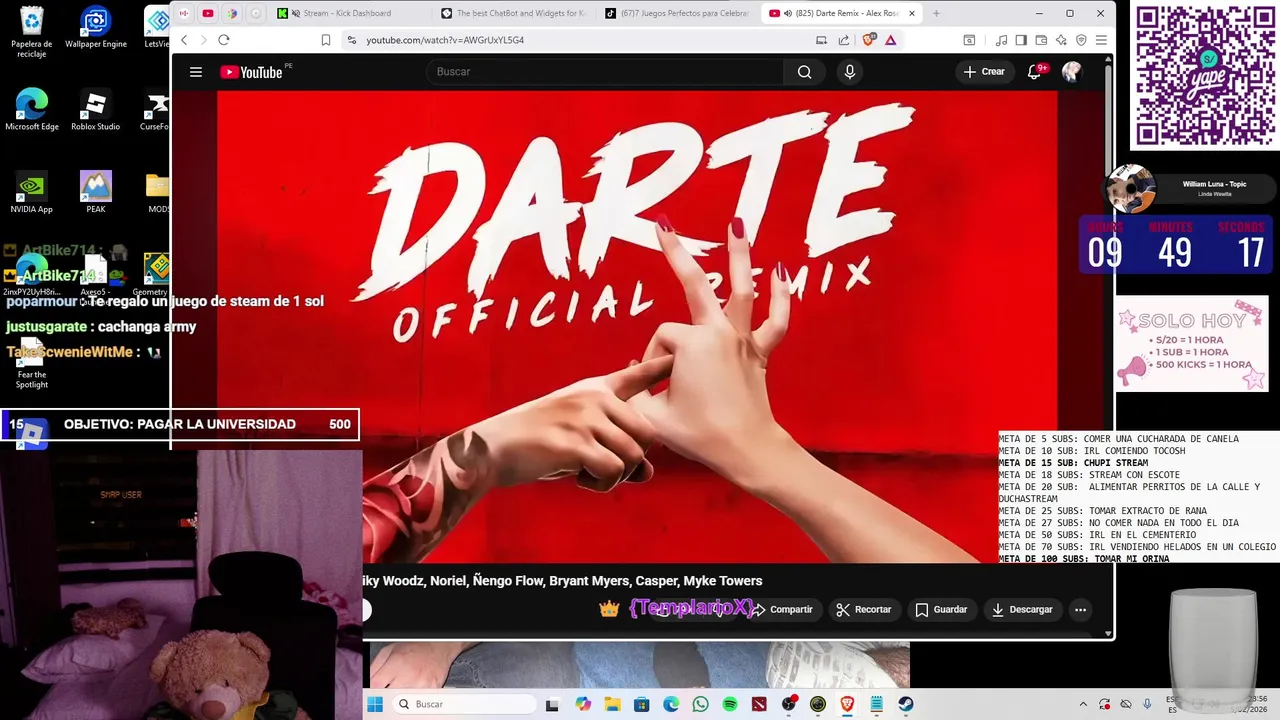Screen dimensions: 1280x720
Task: Open the Windows Start menu
Action: coord(375,704)
